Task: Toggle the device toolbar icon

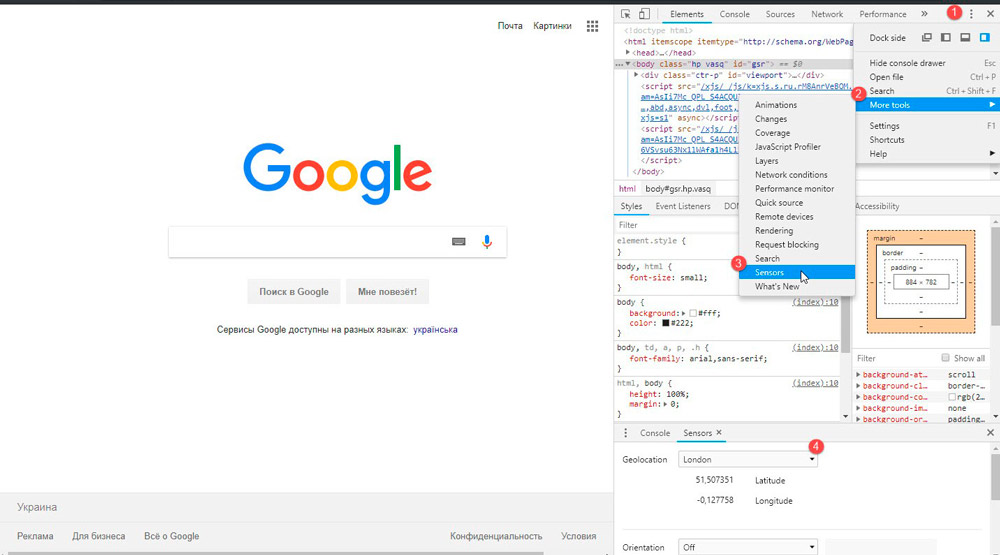Action: (644, 14)
